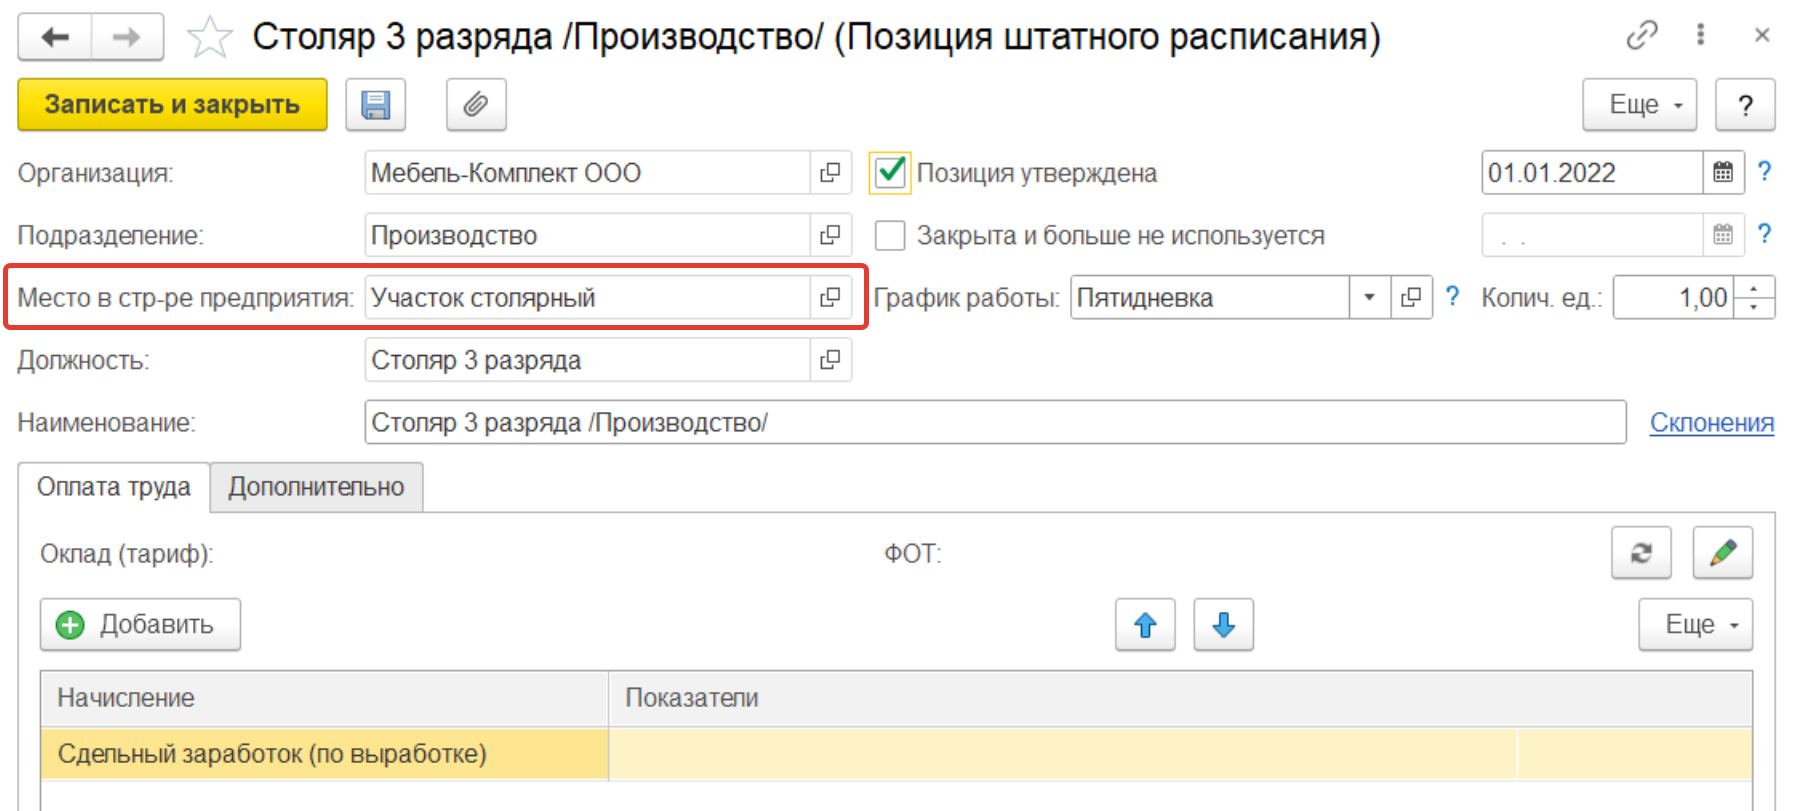Open the Склонения link

point(1711,423)
